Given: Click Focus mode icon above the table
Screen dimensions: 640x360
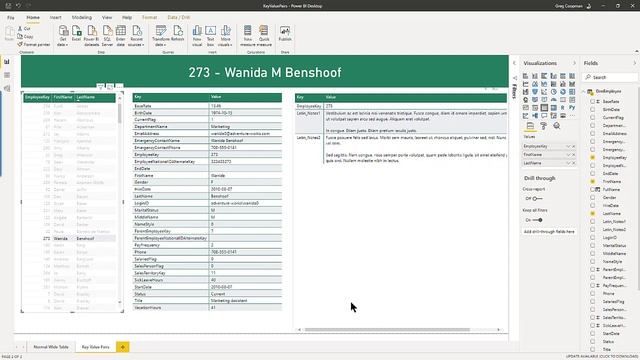Looking at the screenshot, I should 110,87.
